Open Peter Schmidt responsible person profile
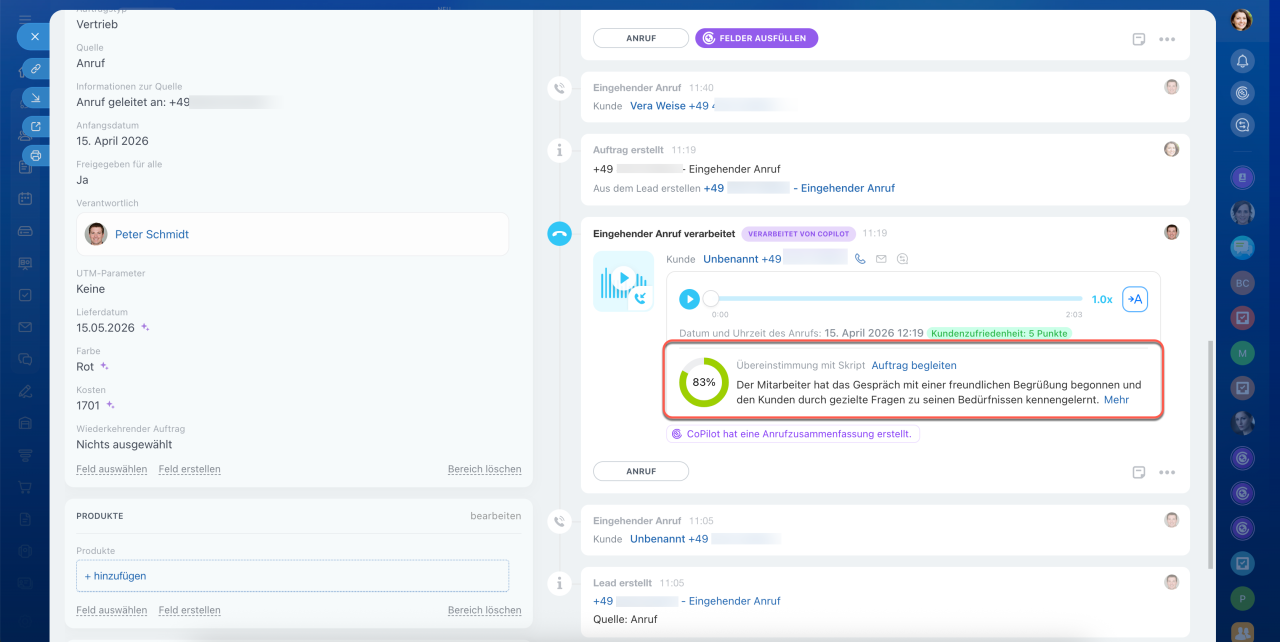 click(x=151, y=234)
